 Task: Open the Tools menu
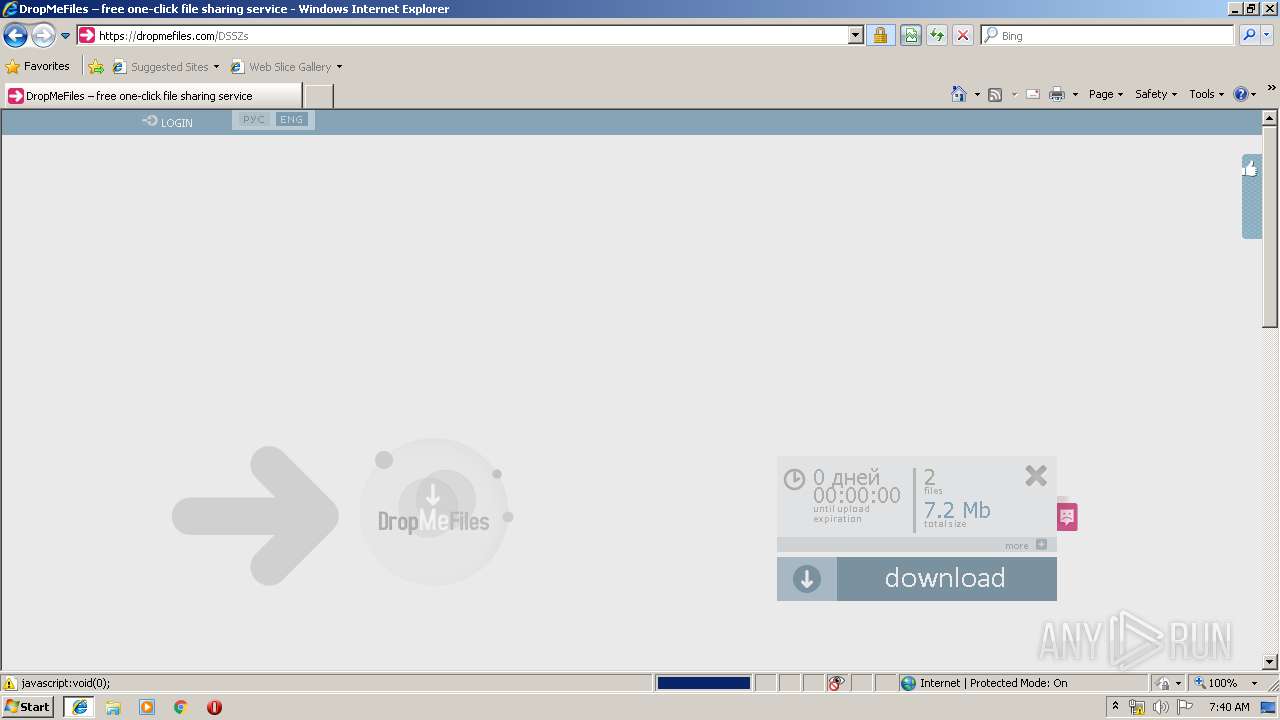1206,94
